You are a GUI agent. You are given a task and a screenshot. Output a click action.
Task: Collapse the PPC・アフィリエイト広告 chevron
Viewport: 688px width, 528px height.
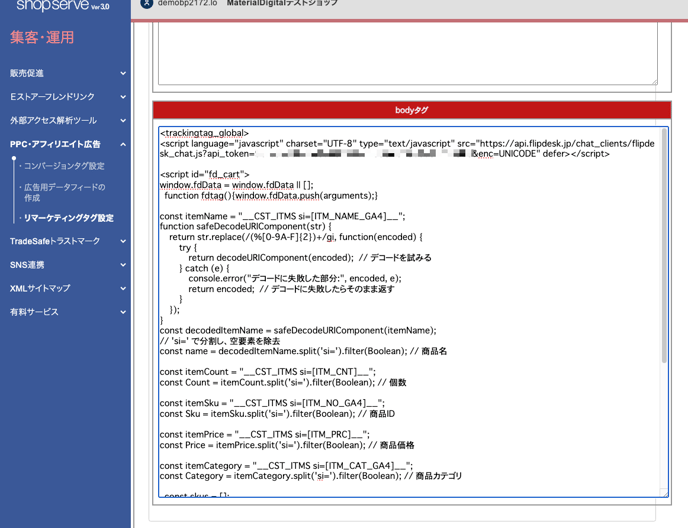click(123, 144)
